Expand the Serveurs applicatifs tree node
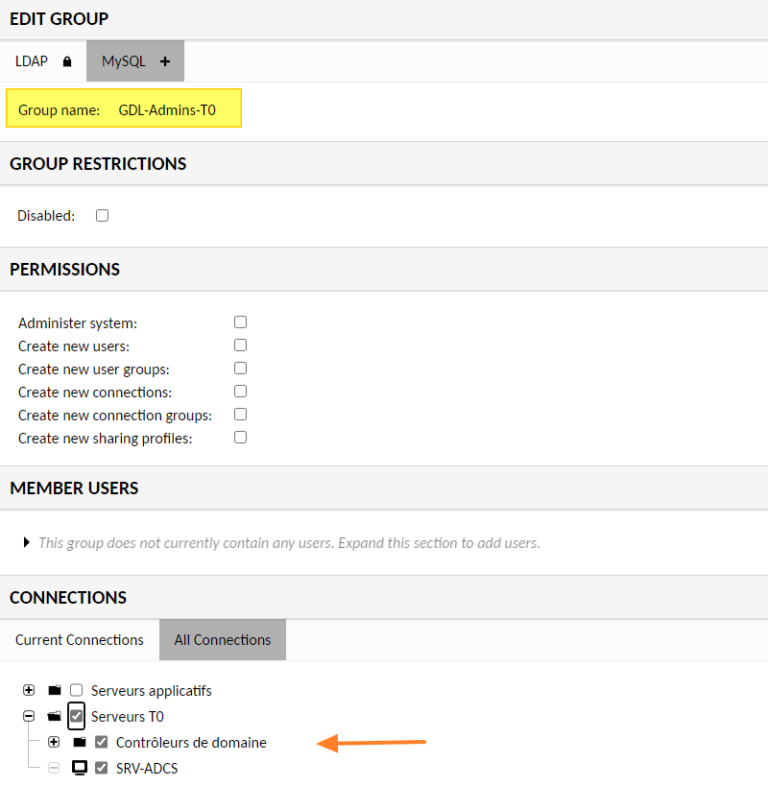This screenshot has height=810, width=768. 28,690
